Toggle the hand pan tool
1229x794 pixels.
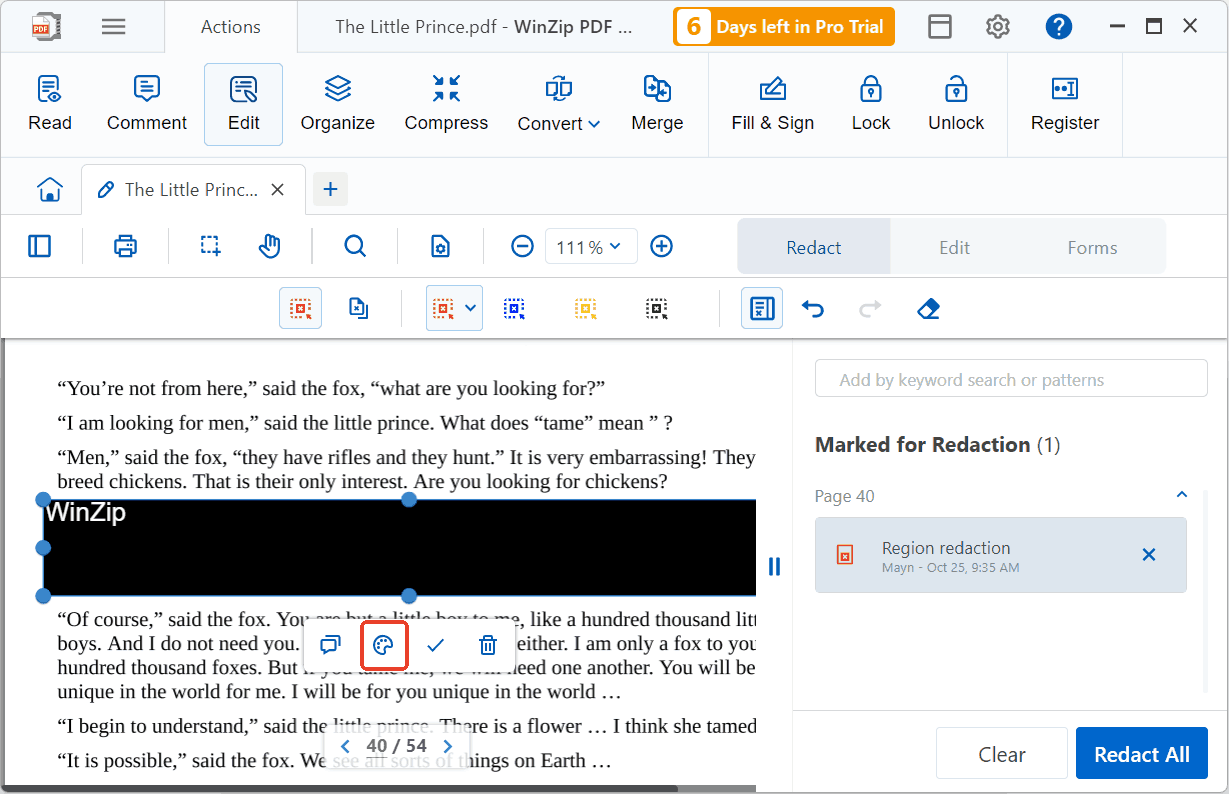pyautogui.click(x=269, y=246)
